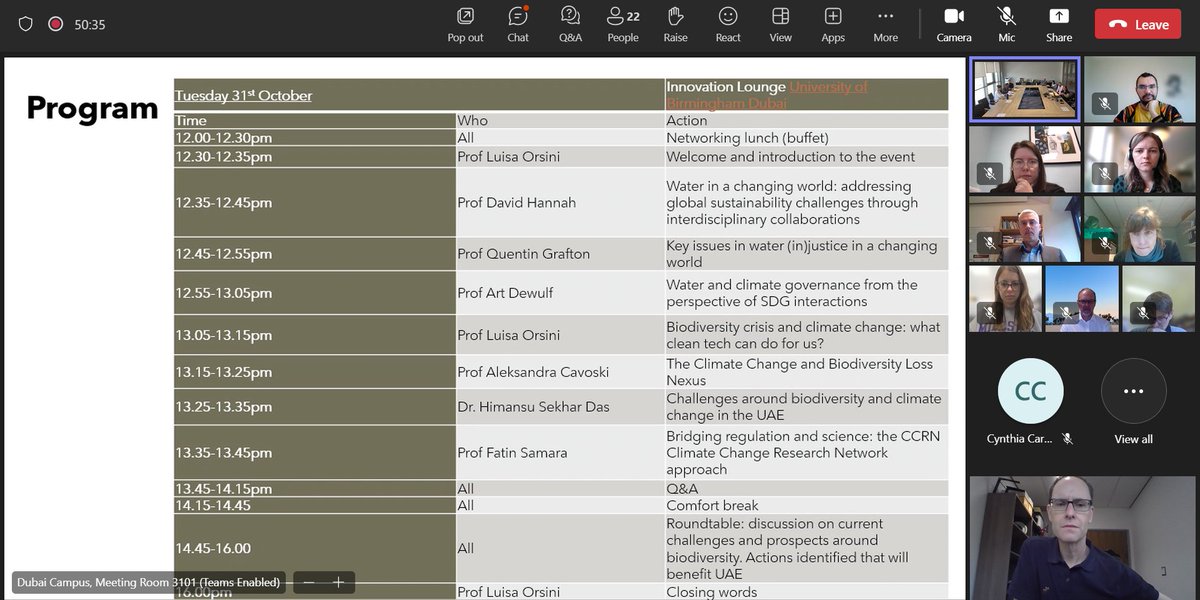Open the Chat panel
This screenshot has height=600, width=1200.
click(518, 25)
